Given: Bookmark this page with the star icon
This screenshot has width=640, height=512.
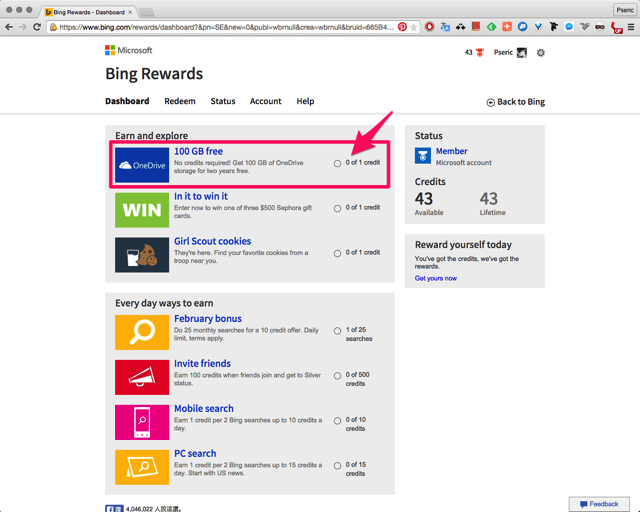Looking at the screenshot, I should coord(413,27).
